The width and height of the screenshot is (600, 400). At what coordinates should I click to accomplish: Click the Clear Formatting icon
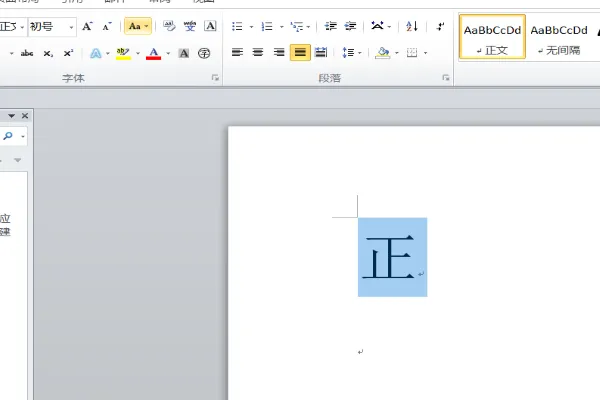[x=168, y=26]
